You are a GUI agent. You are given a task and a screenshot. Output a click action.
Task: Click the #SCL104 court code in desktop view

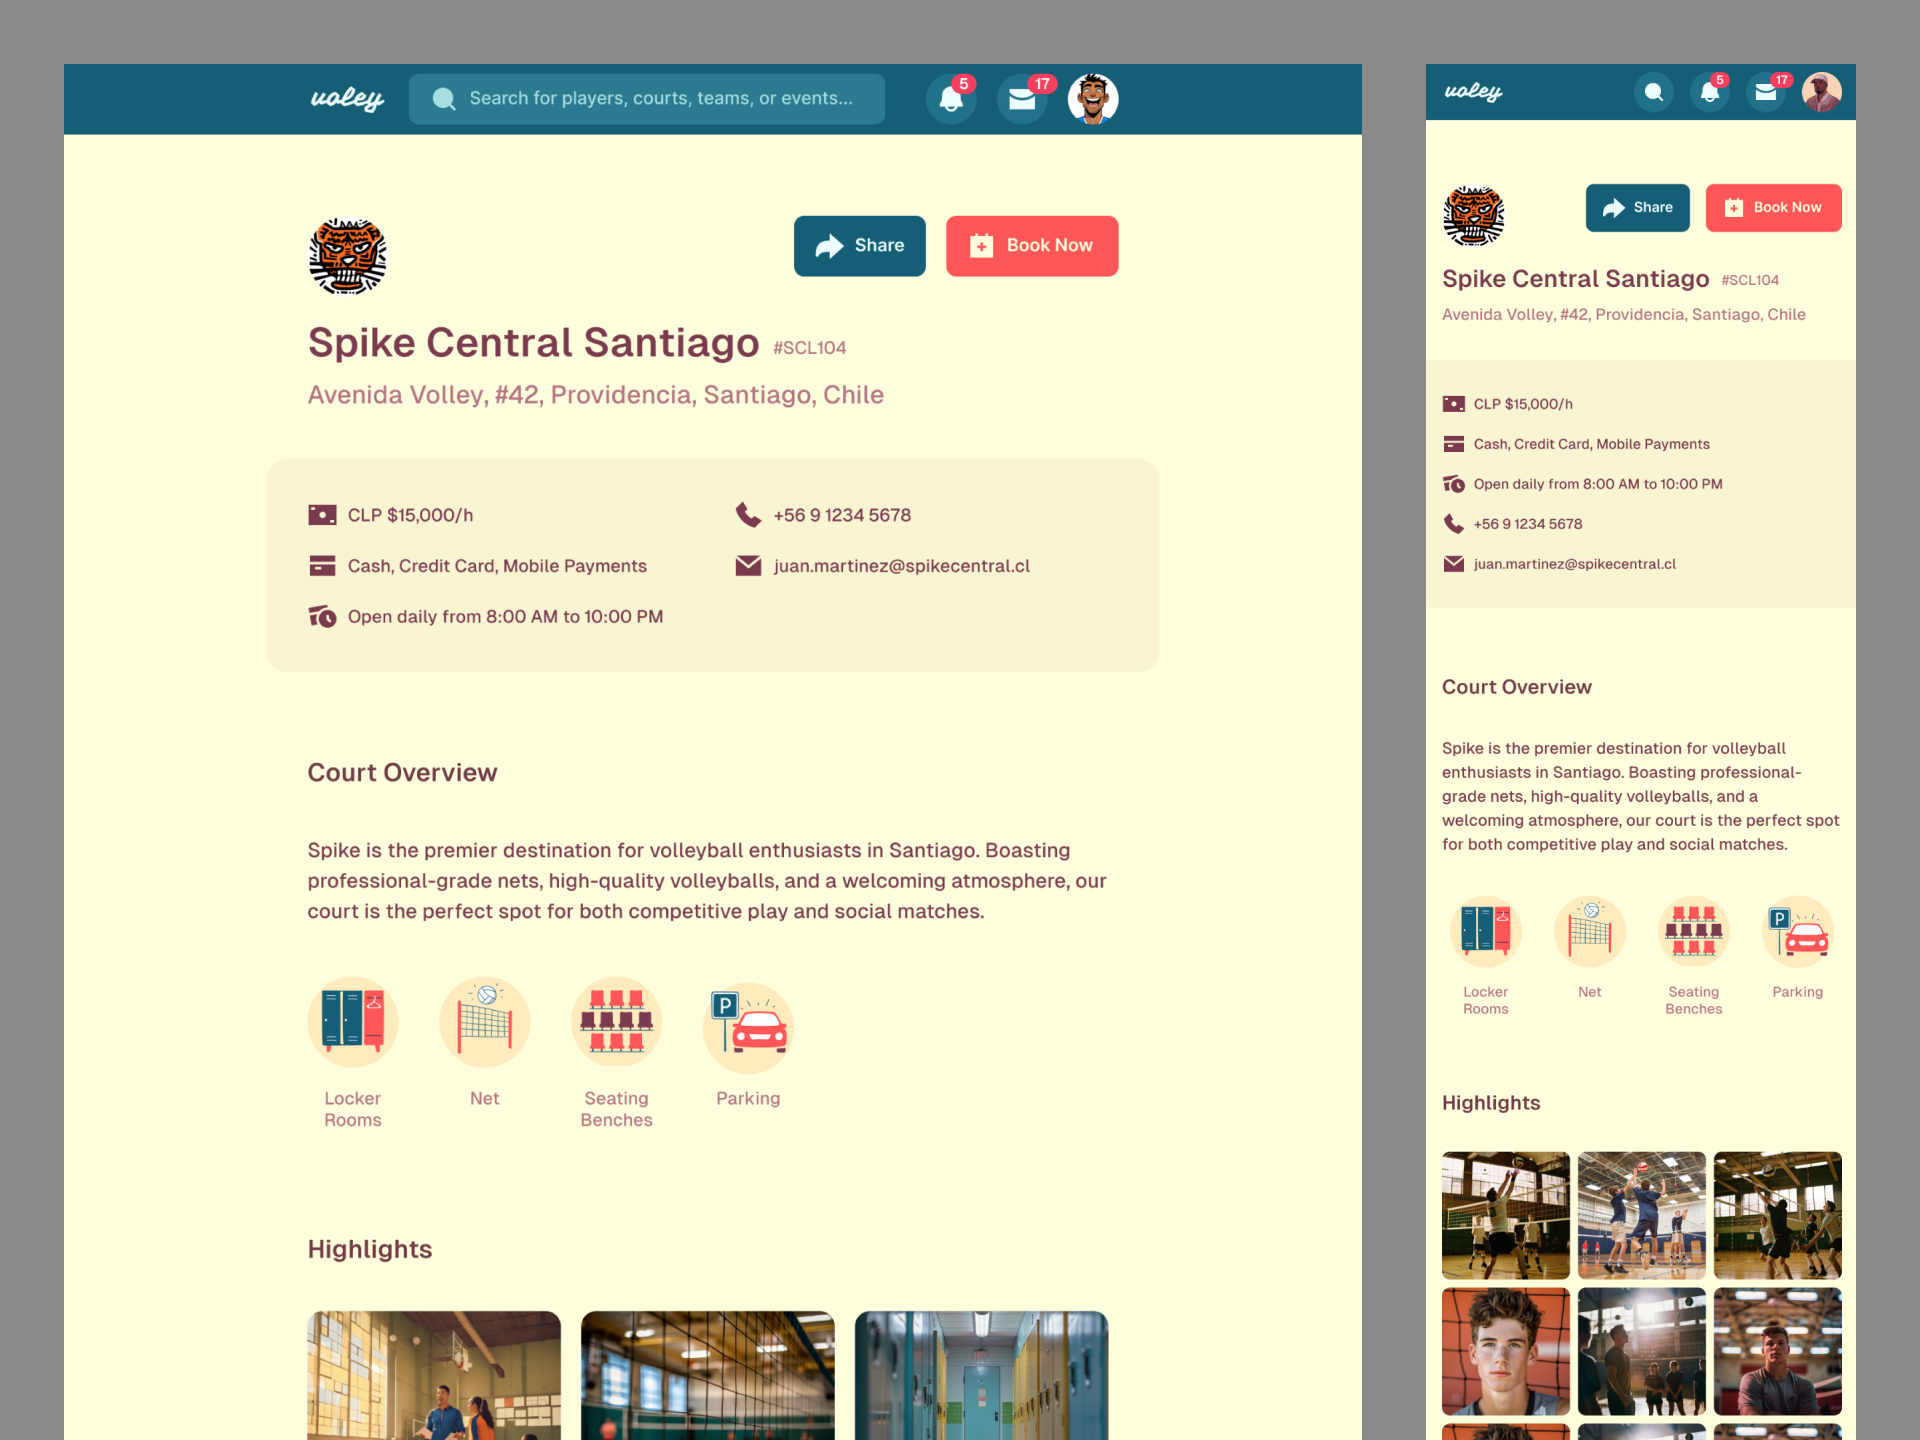[x=809, y=348]
